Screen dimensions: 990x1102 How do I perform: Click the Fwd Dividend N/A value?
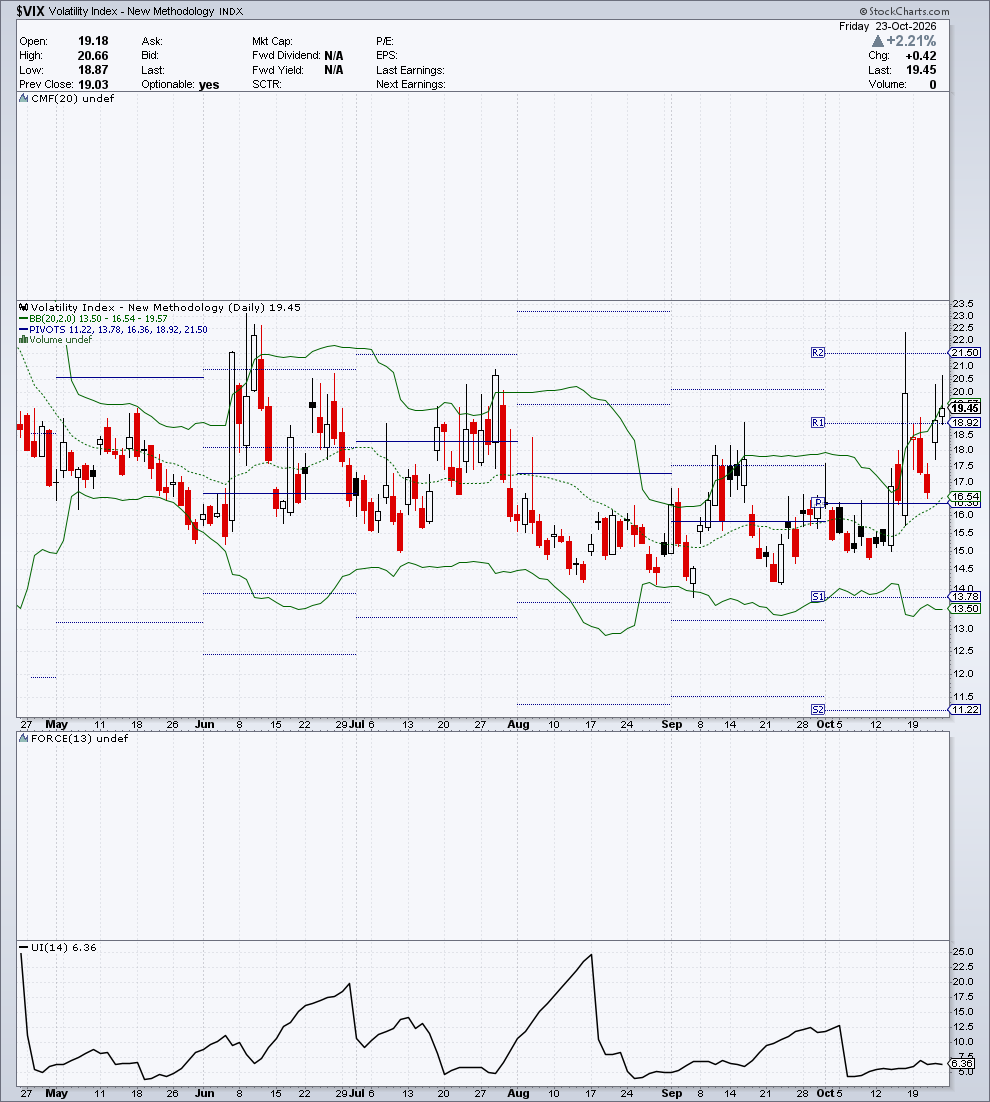[334, 56]
